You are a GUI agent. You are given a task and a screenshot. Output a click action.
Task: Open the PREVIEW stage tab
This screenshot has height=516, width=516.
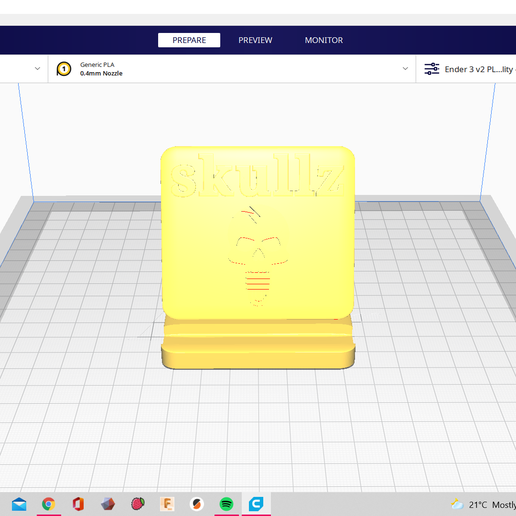click(255, 40)
